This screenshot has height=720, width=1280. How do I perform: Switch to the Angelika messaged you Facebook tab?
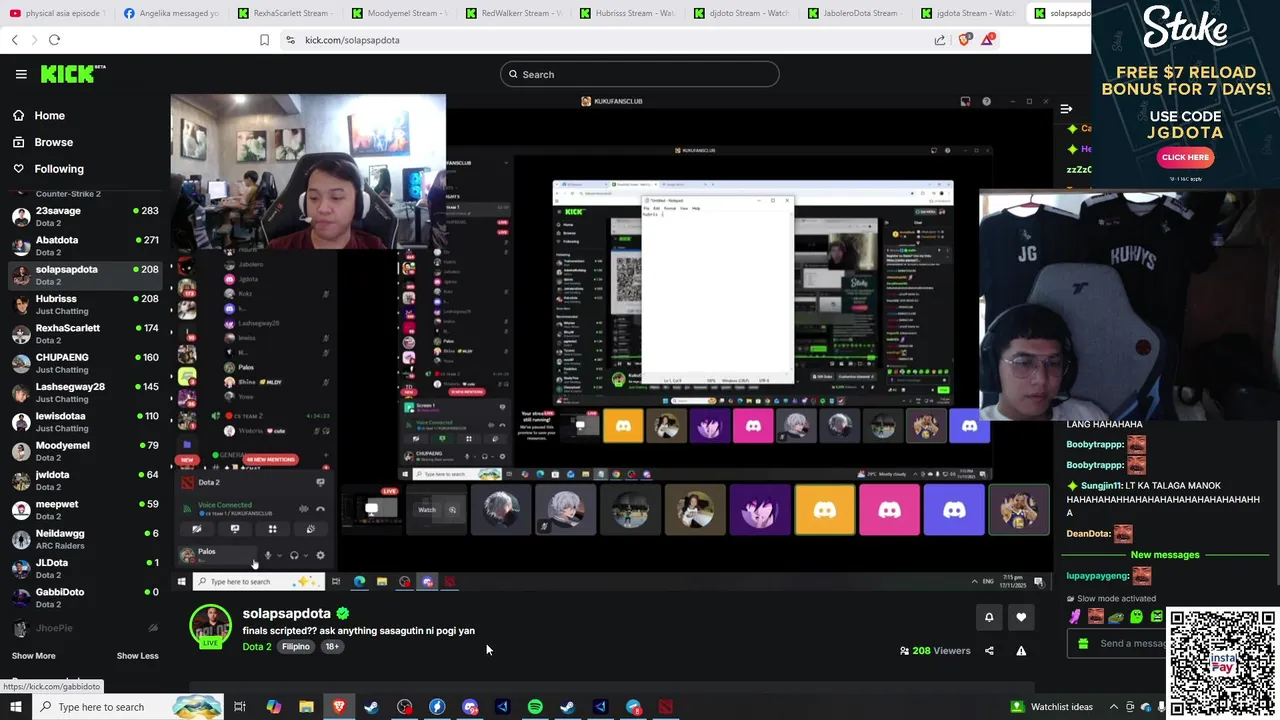[x=173, y=13]
